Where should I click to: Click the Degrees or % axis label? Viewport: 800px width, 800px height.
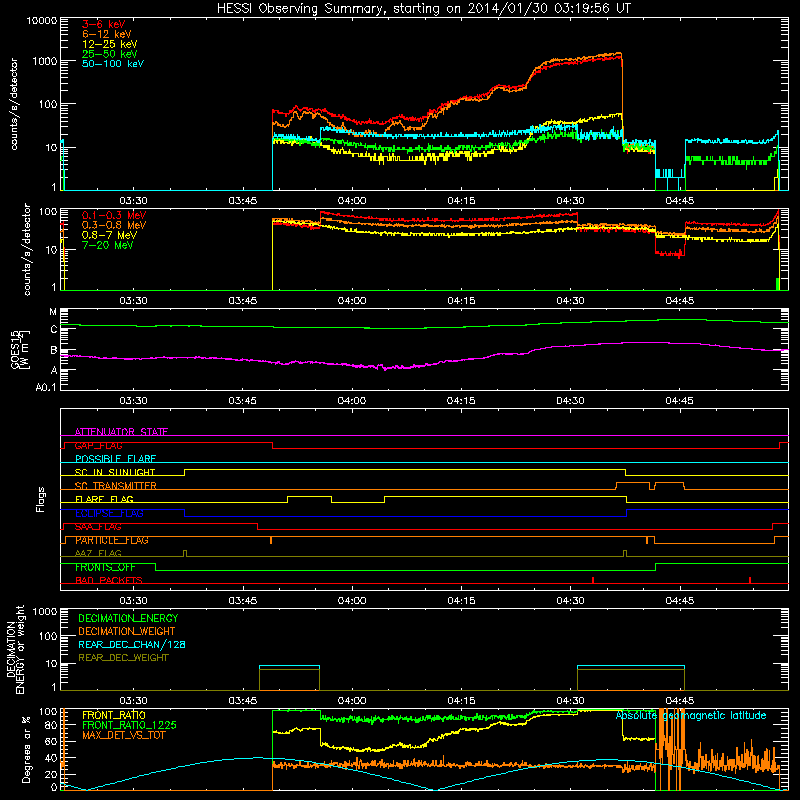26,749
